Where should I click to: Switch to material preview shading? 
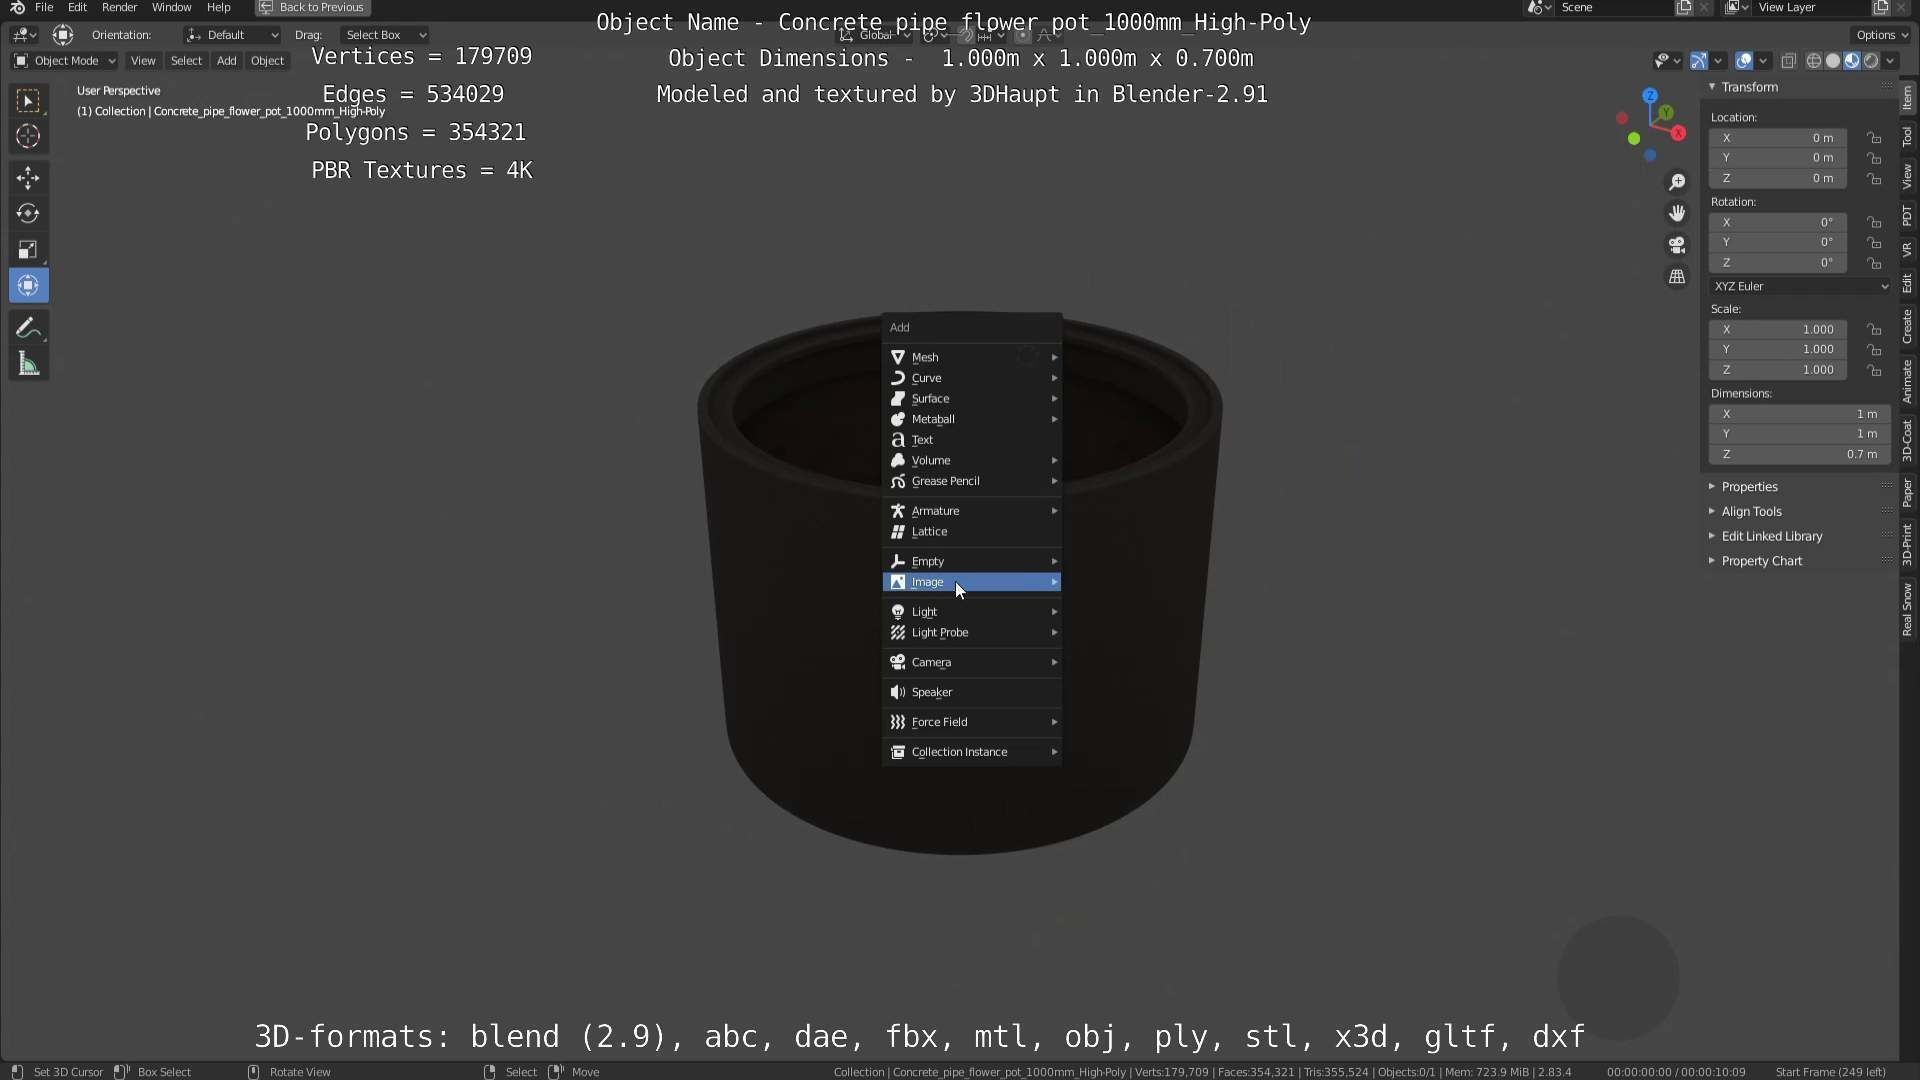1852,61
